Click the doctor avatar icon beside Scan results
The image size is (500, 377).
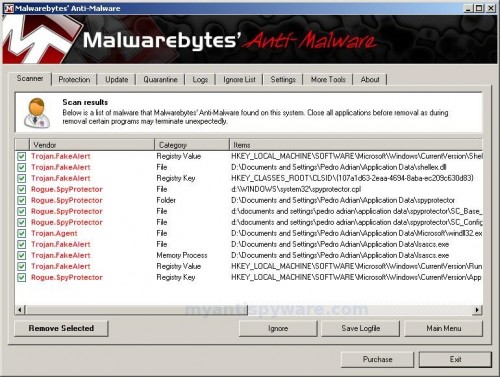[37, 113]
